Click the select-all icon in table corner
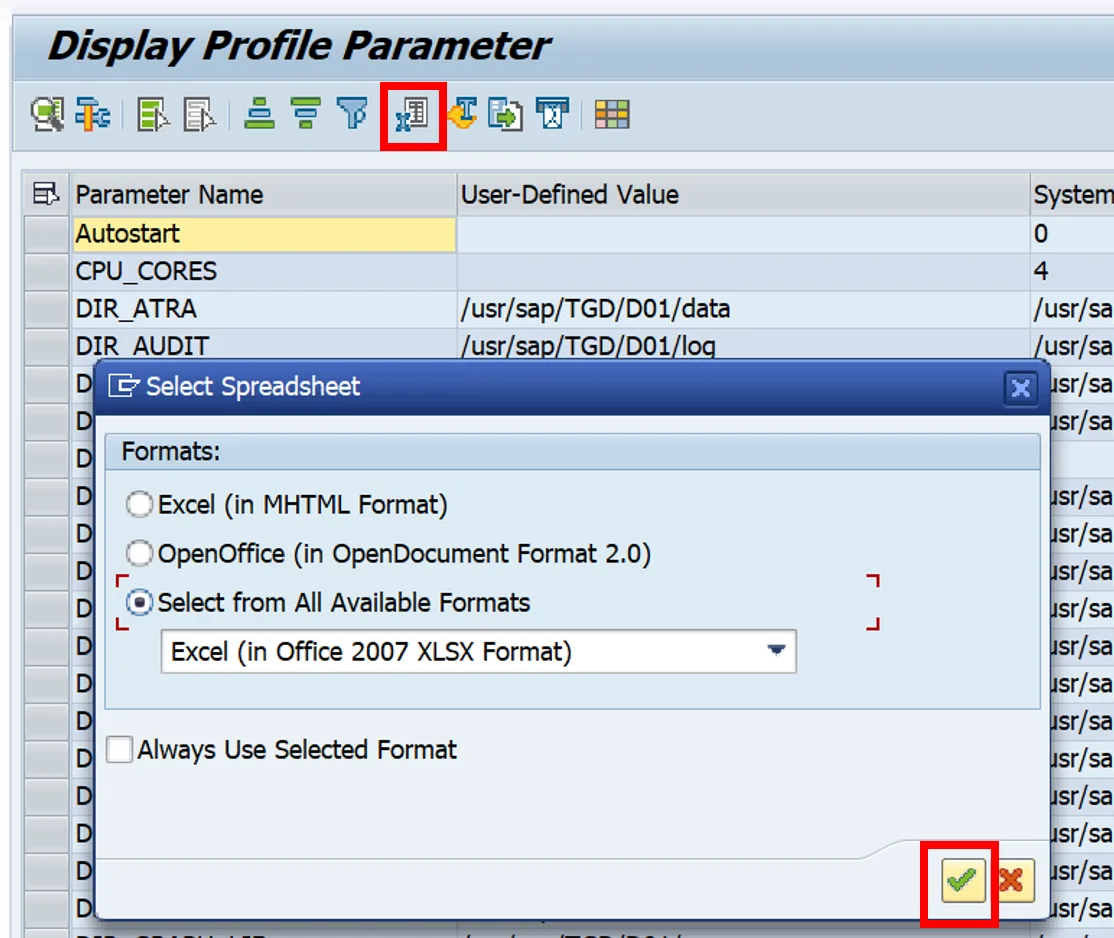This screenshot has height=938, width=1114. coord(46,193)
